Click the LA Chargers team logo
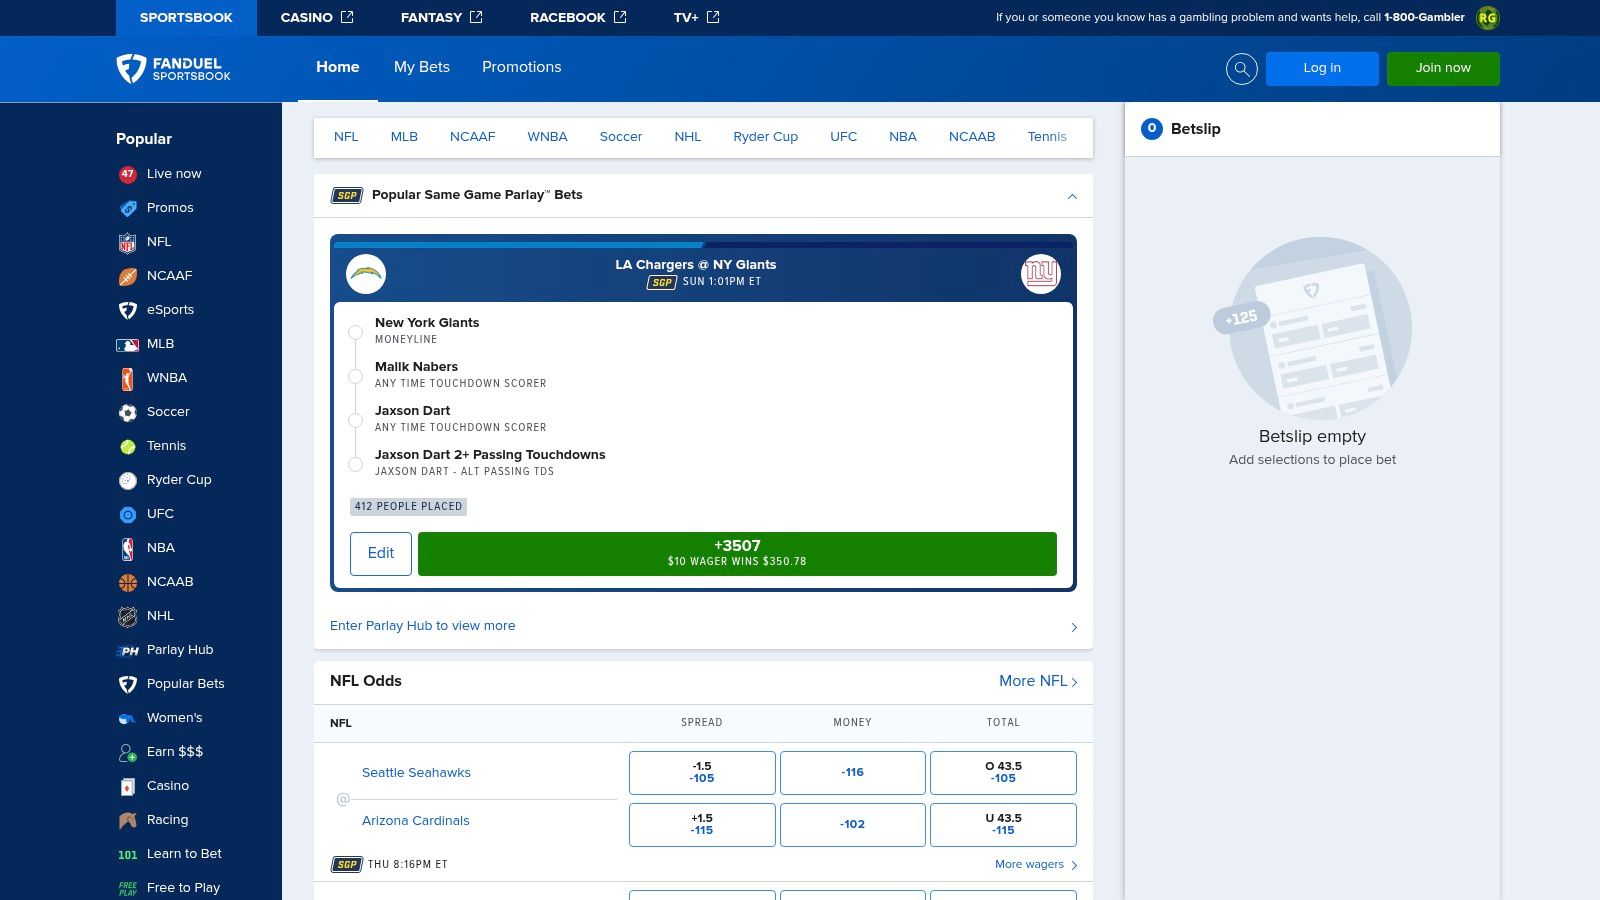This screenshot has height=900, width=1600. 366,274
